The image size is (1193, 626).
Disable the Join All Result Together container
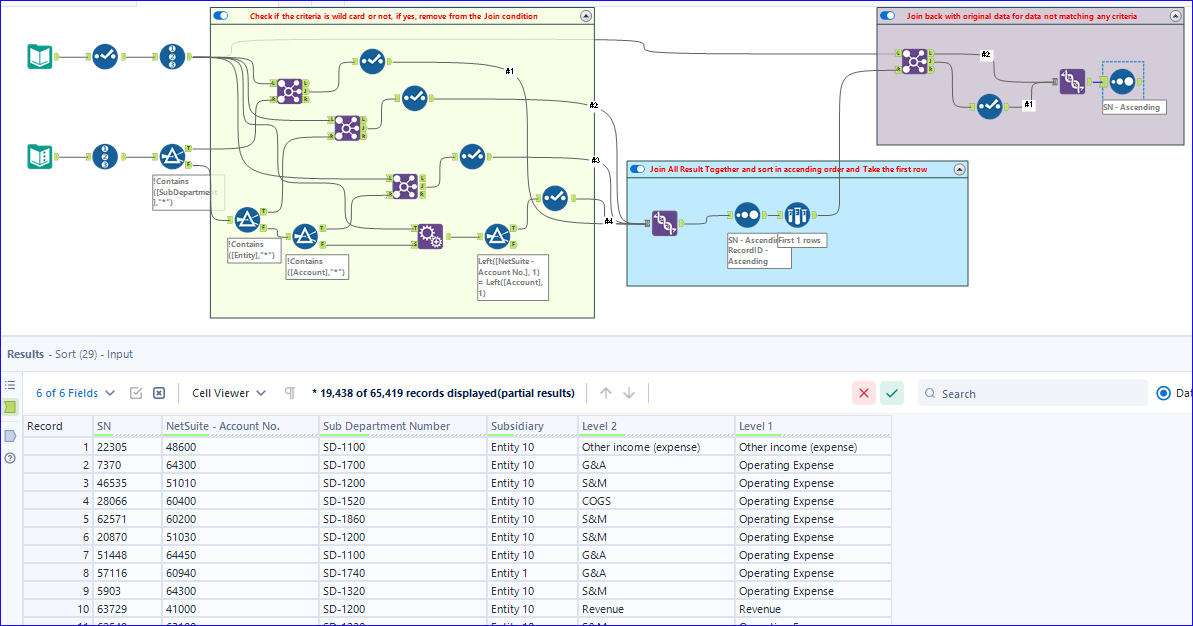637,169
